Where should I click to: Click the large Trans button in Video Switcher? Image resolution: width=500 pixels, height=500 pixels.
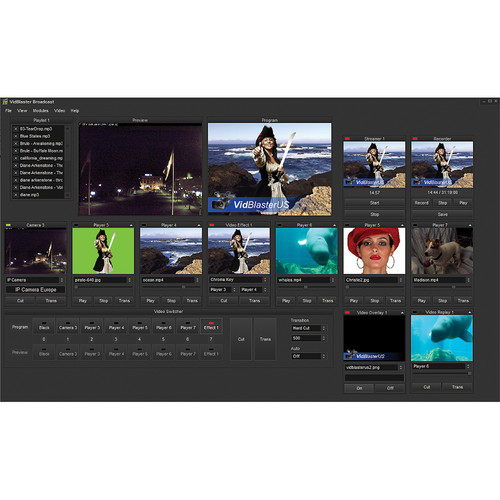point(265,339)
